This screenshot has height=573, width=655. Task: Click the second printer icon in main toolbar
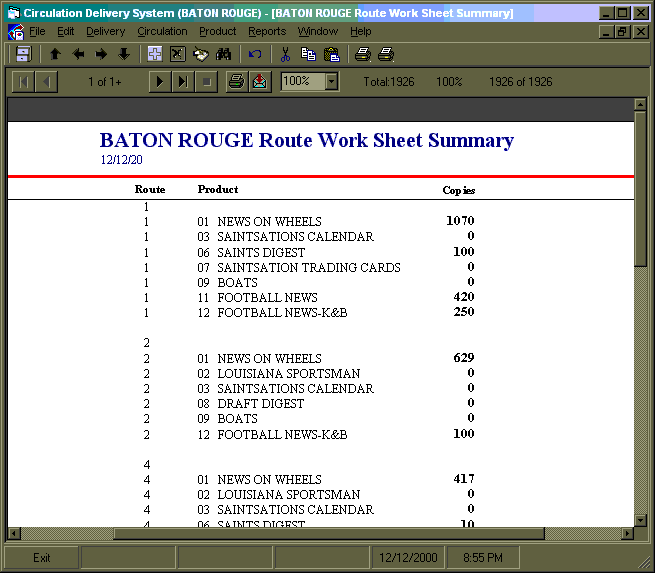tap(386, 54)
